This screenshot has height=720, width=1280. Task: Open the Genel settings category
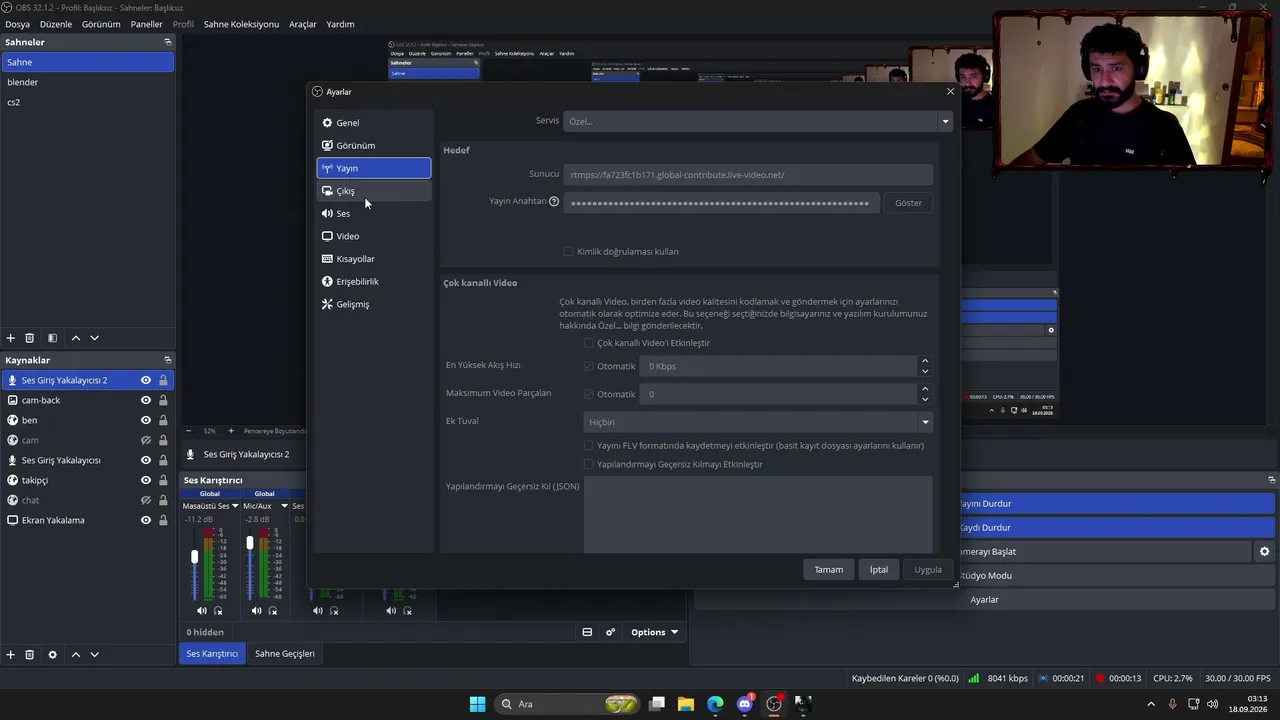[x=373, y=123]
